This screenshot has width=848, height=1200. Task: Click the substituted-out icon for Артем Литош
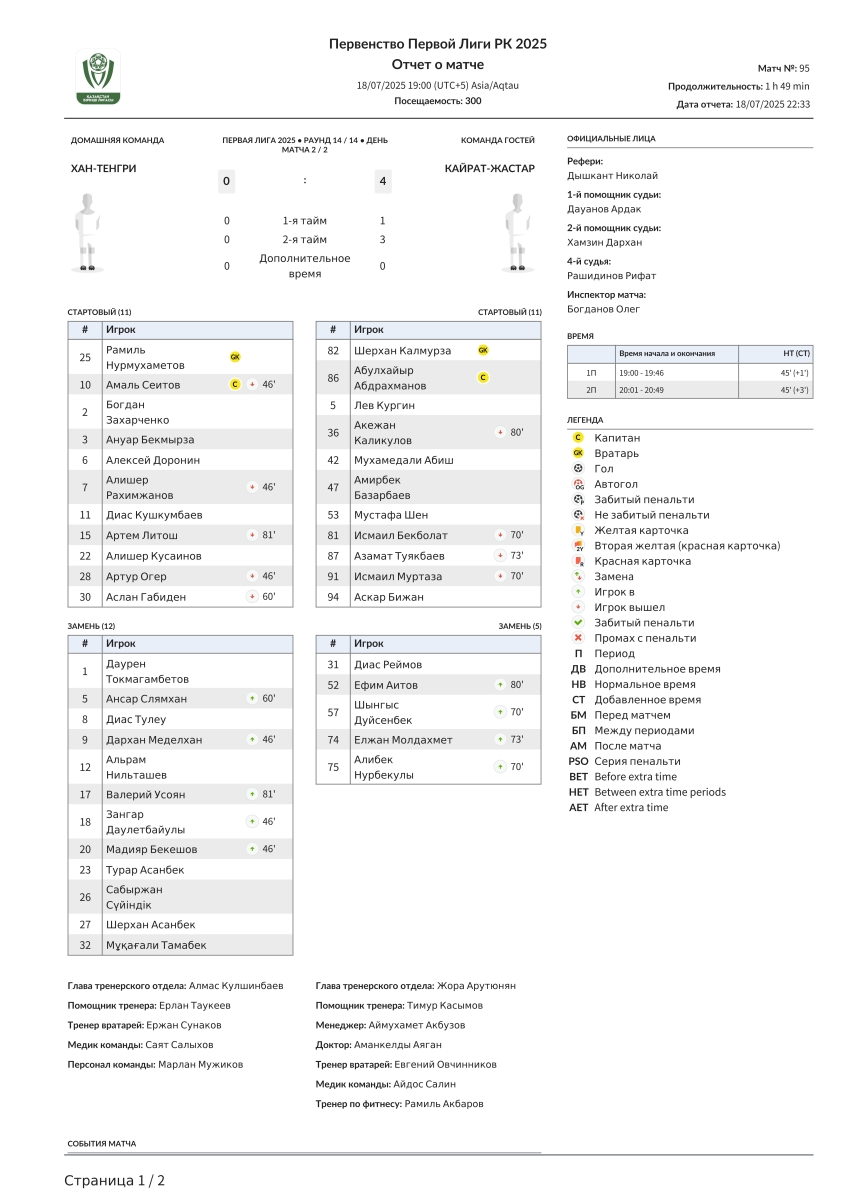pyautogui.click(x=252, y=535)
